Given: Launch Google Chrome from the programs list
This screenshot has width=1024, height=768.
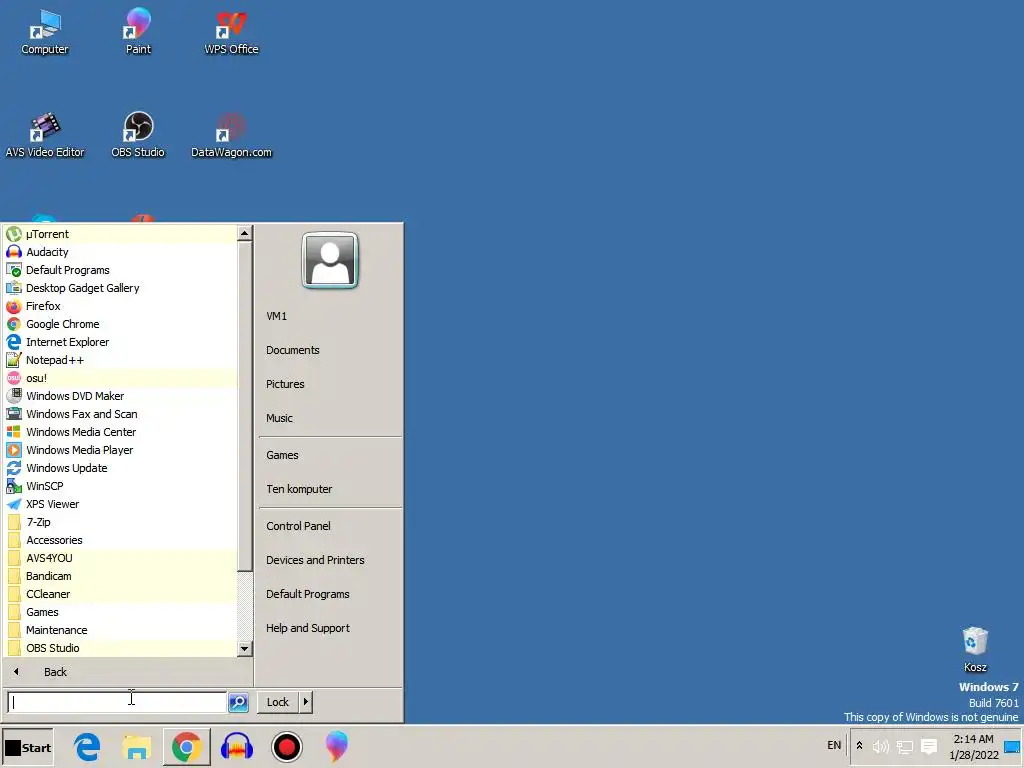Looking at the screenshot, I should (x=121, y=324).
